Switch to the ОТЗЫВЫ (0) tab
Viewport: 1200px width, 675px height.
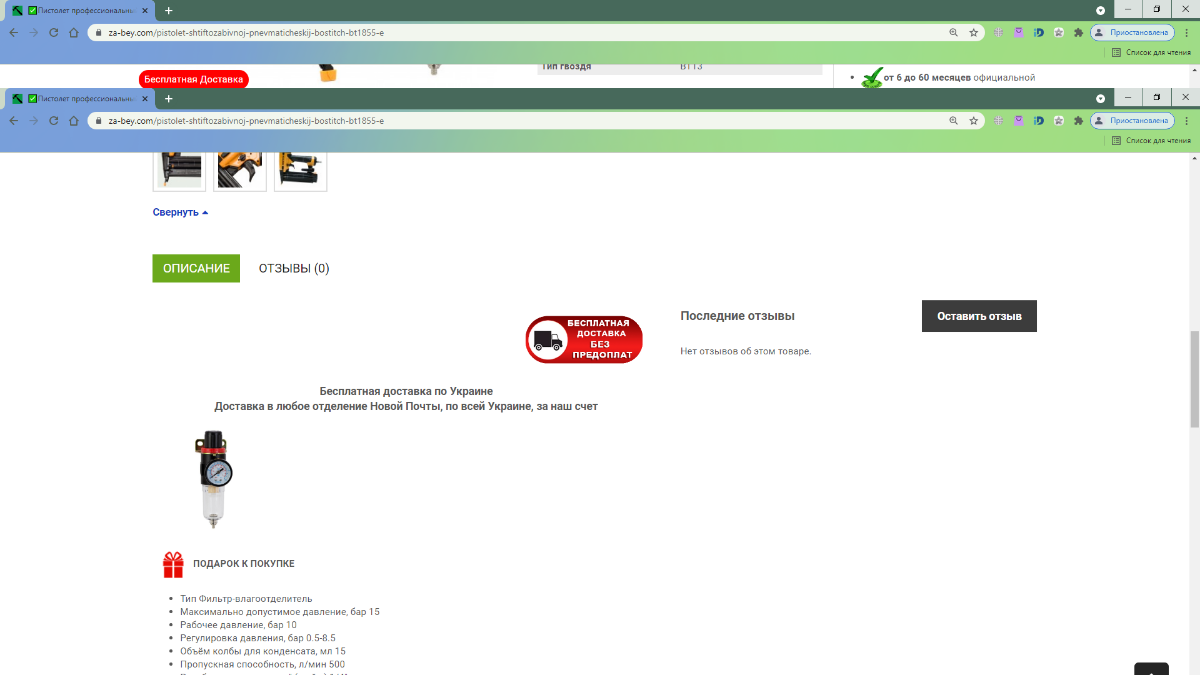tap(294, 268)
